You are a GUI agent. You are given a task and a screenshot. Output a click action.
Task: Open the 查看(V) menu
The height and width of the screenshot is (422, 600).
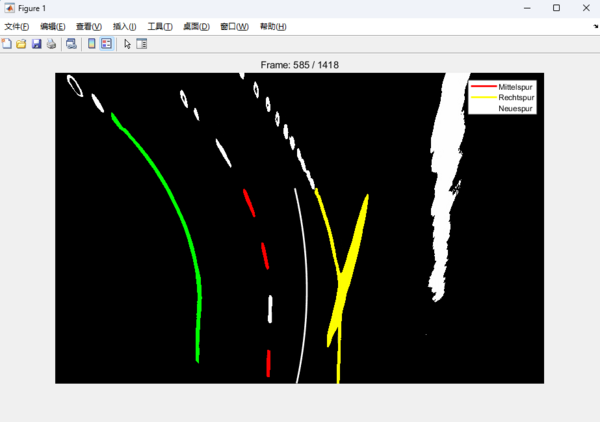pos(89,26)
